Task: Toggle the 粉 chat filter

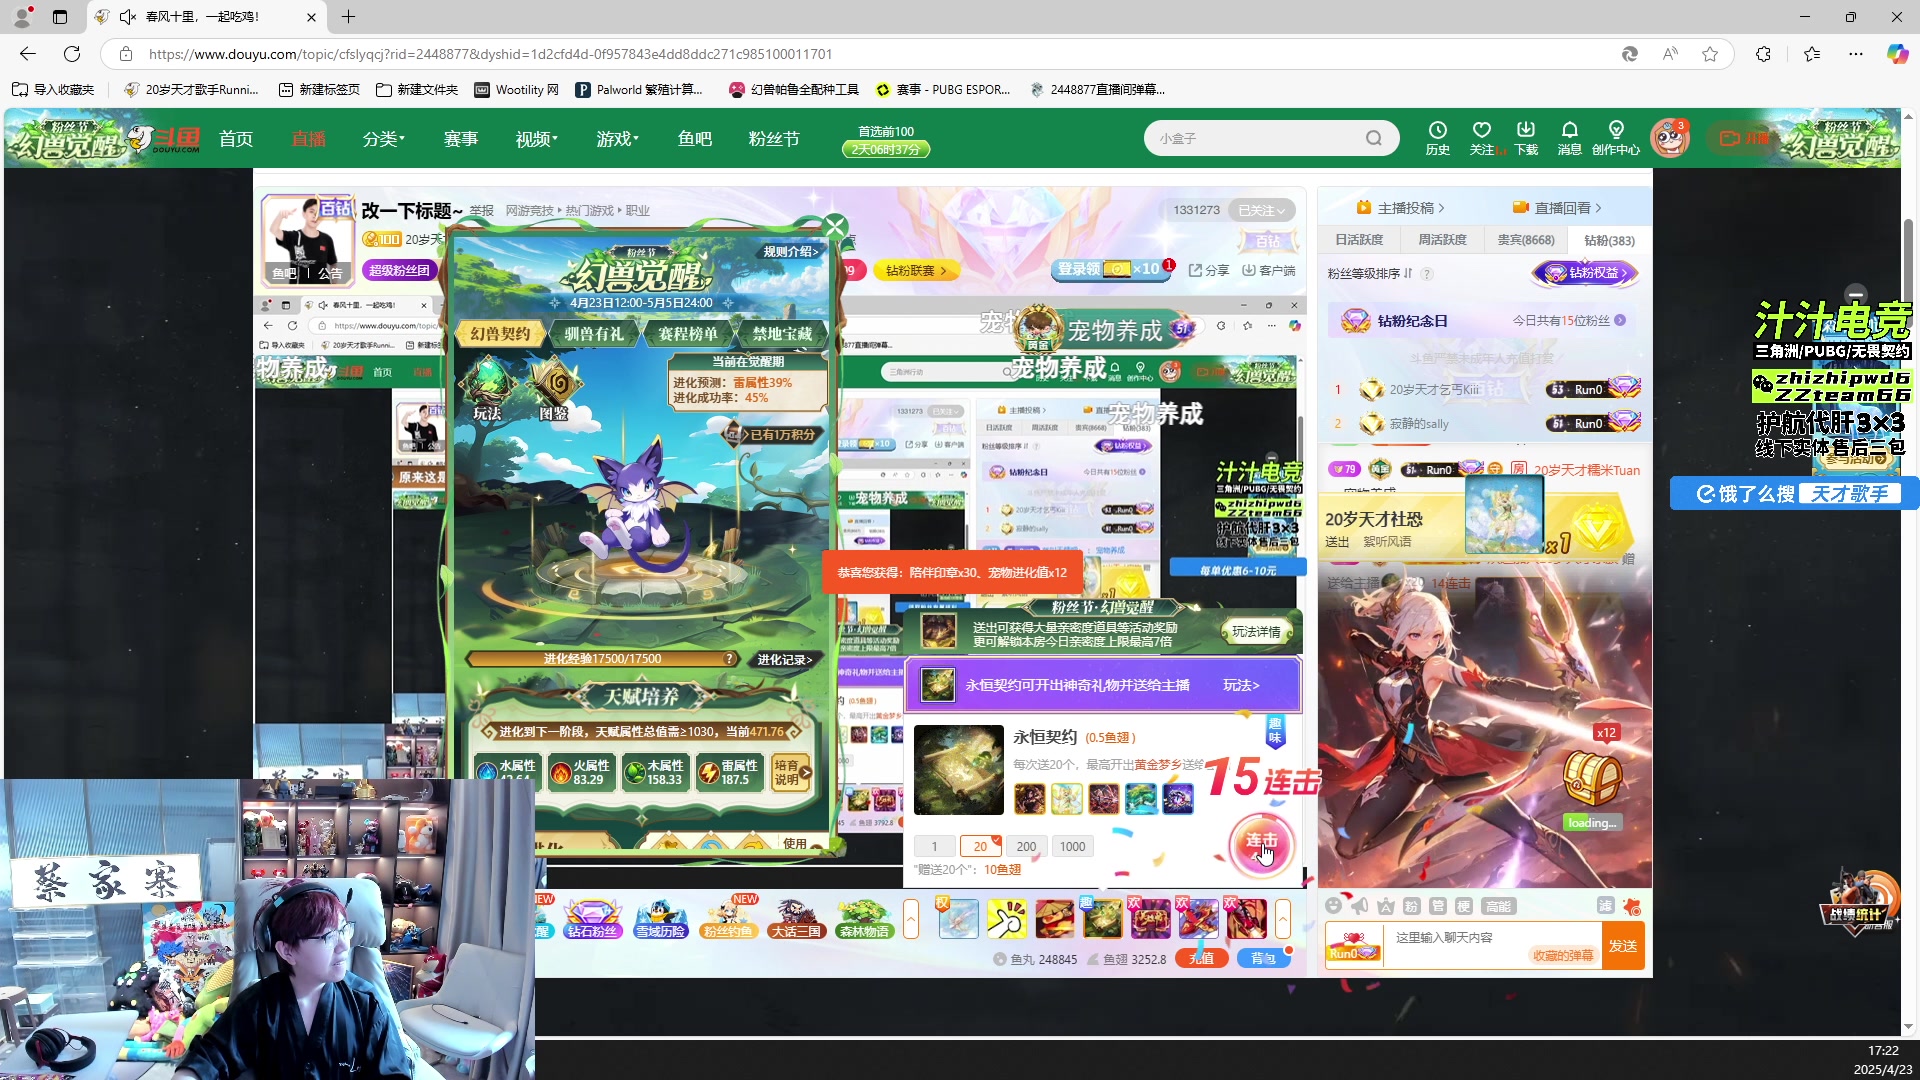Action: [x=1411, y=906]
